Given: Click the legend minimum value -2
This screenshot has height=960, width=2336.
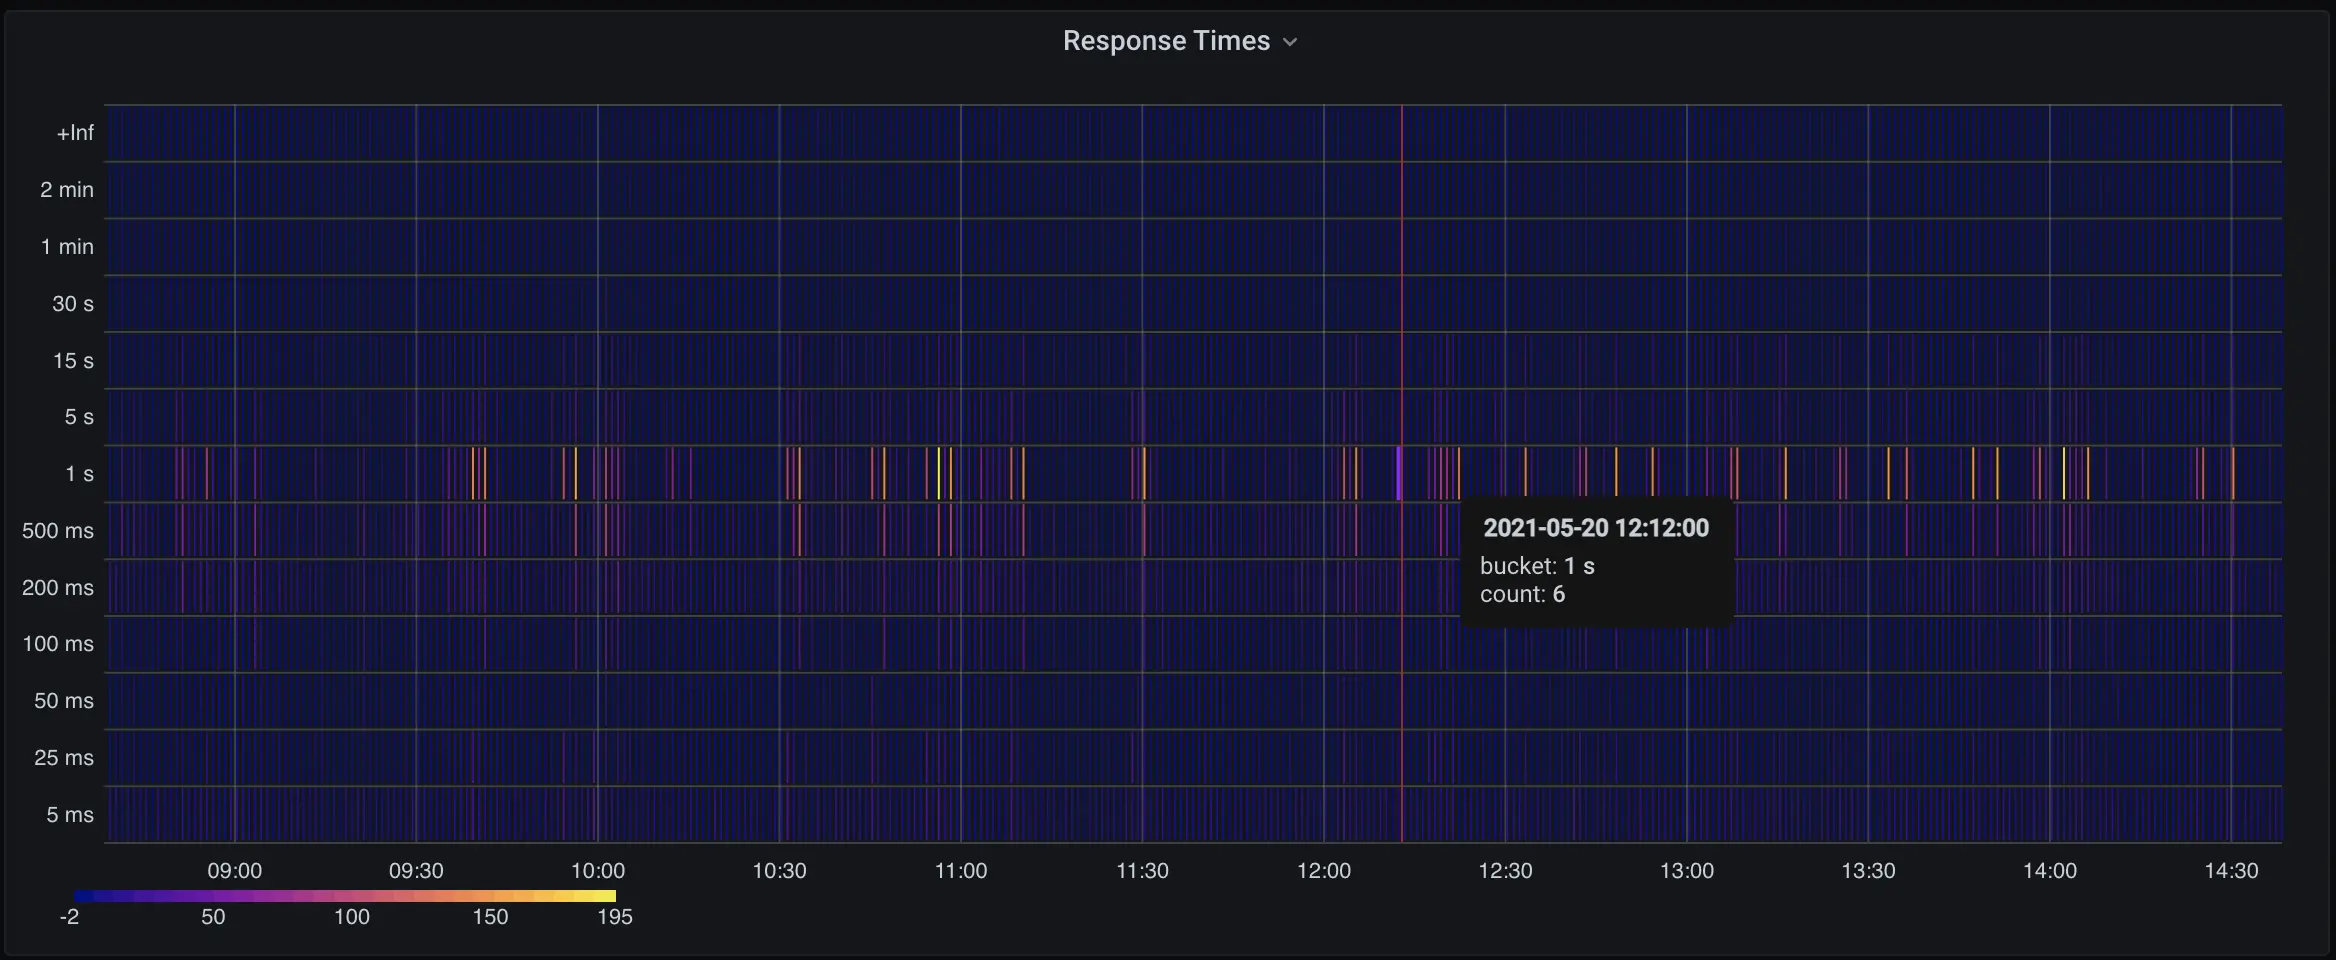Looking at the screenshot, I should tap(69, 917).
